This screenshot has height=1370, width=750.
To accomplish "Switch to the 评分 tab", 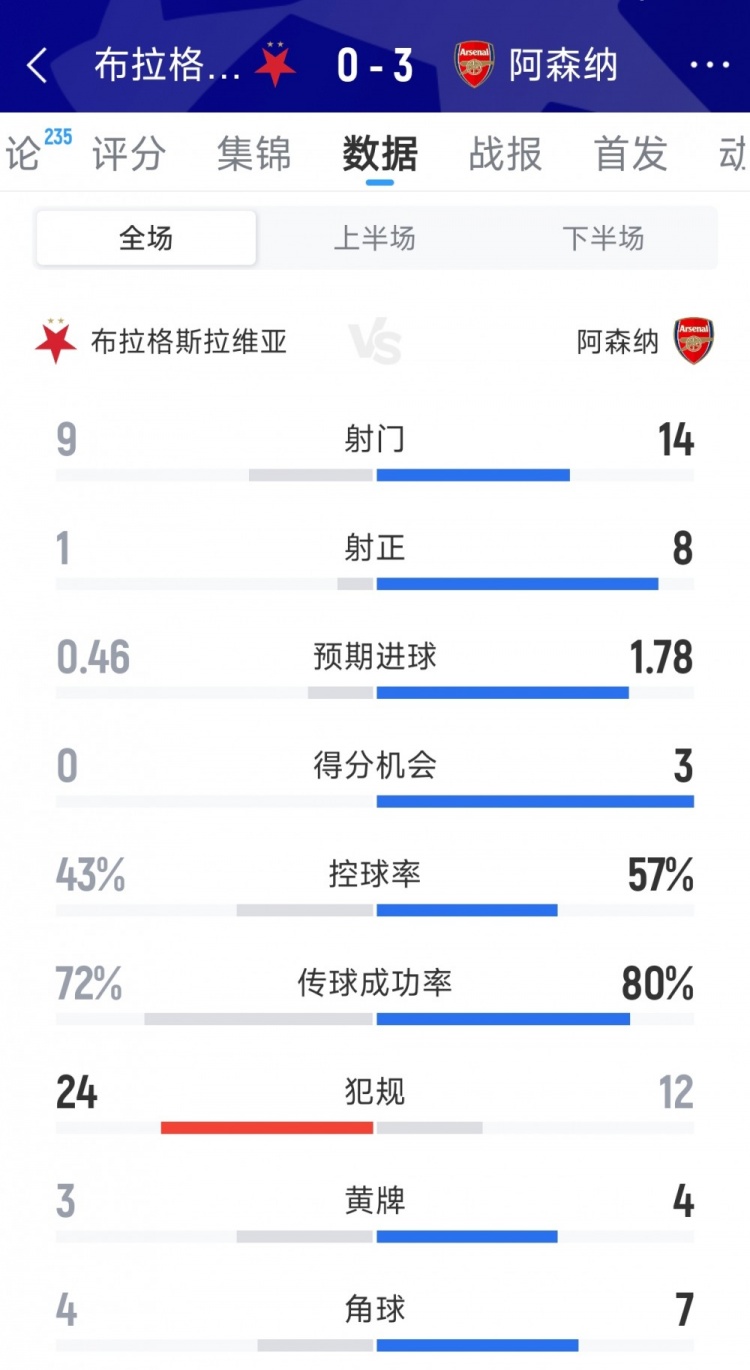I will click(x=128, y=155).
